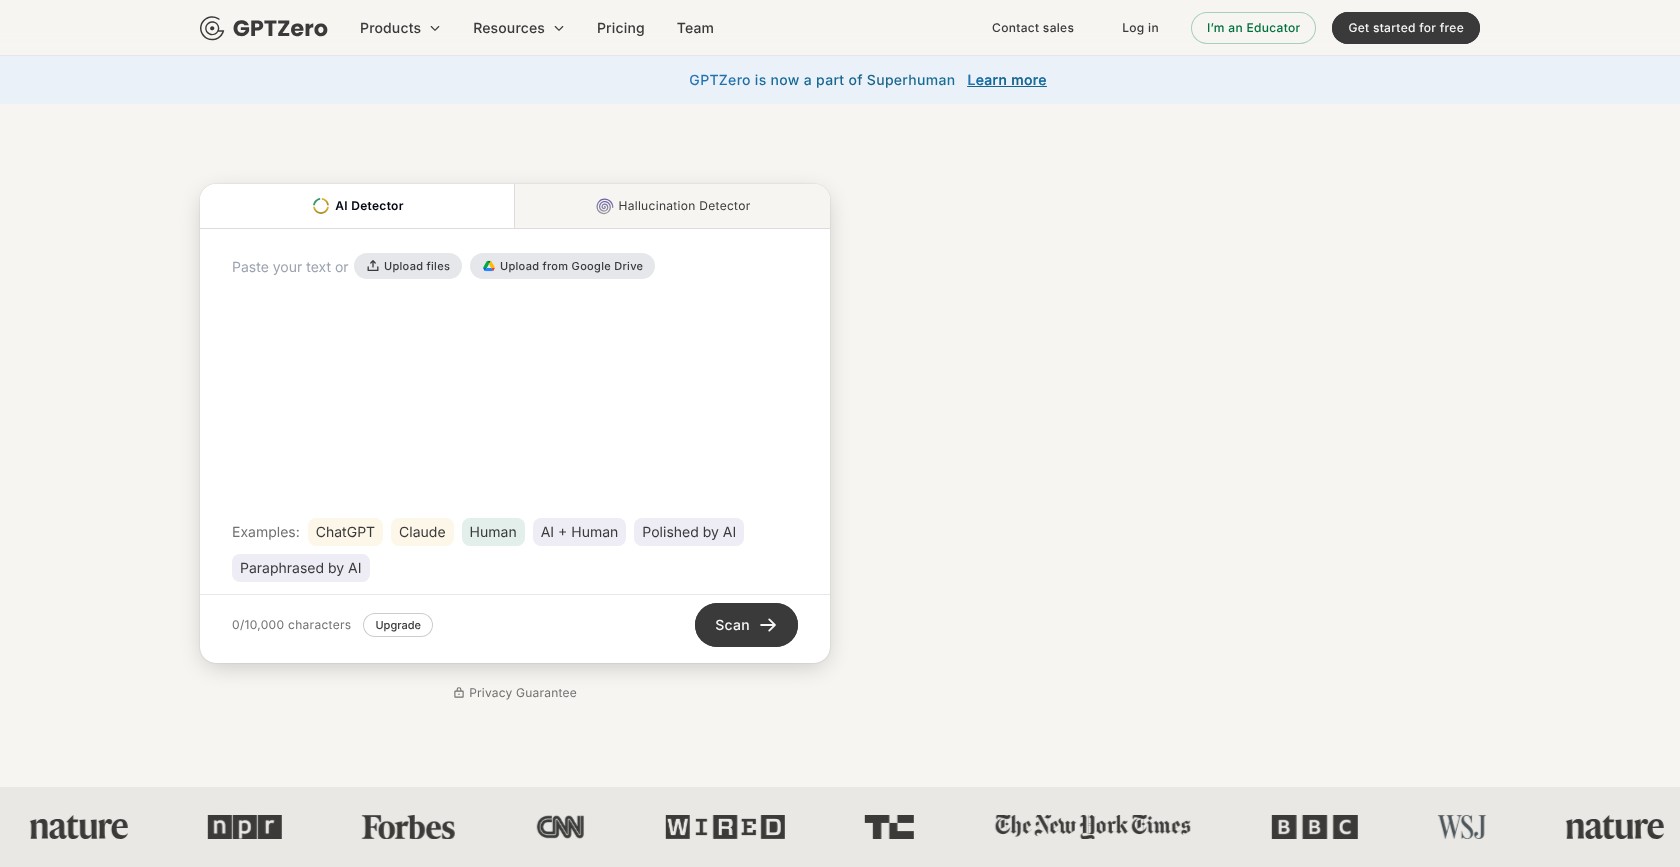Click the I'm an Educator button
The image size is (1680, 867).
pyautogui.click(x=1253, y=28)
